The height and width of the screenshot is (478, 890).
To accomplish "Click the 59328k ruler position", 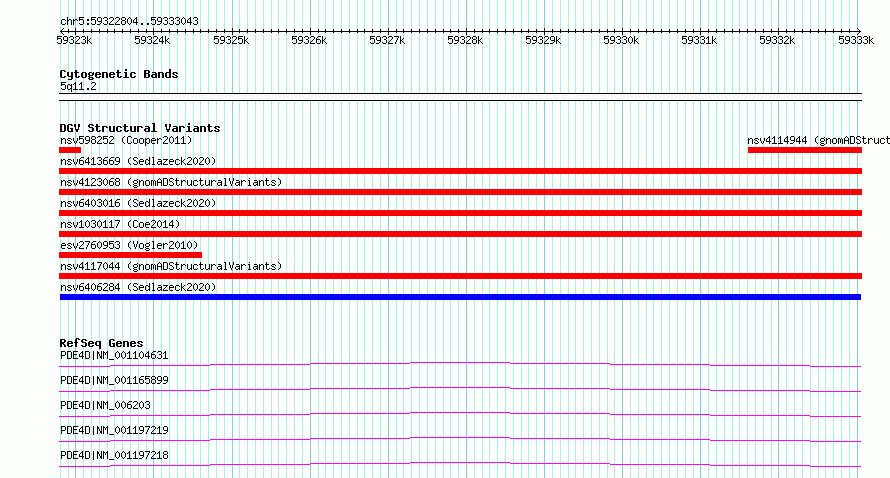I will pos(465,40).
